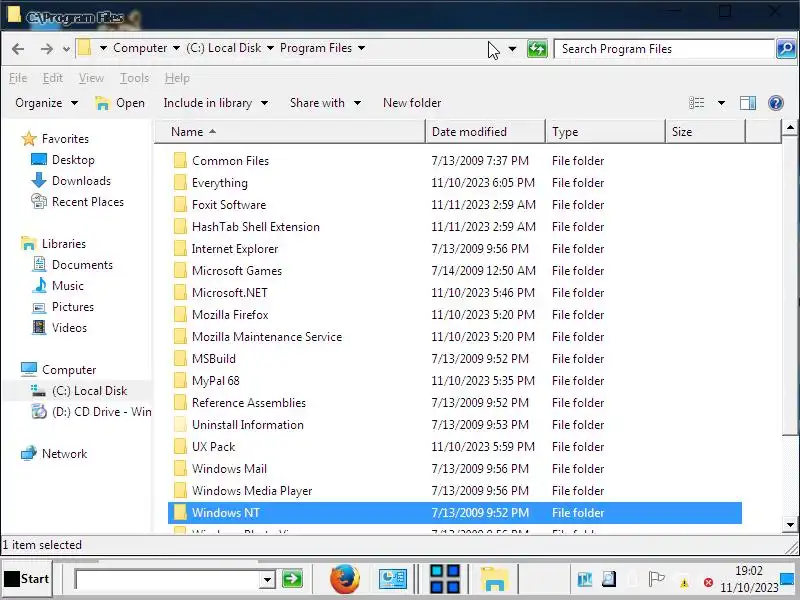Launch Firefox from the taskbar
The image size is (800, 600).
pyautogui.click(x=344, y=579)
